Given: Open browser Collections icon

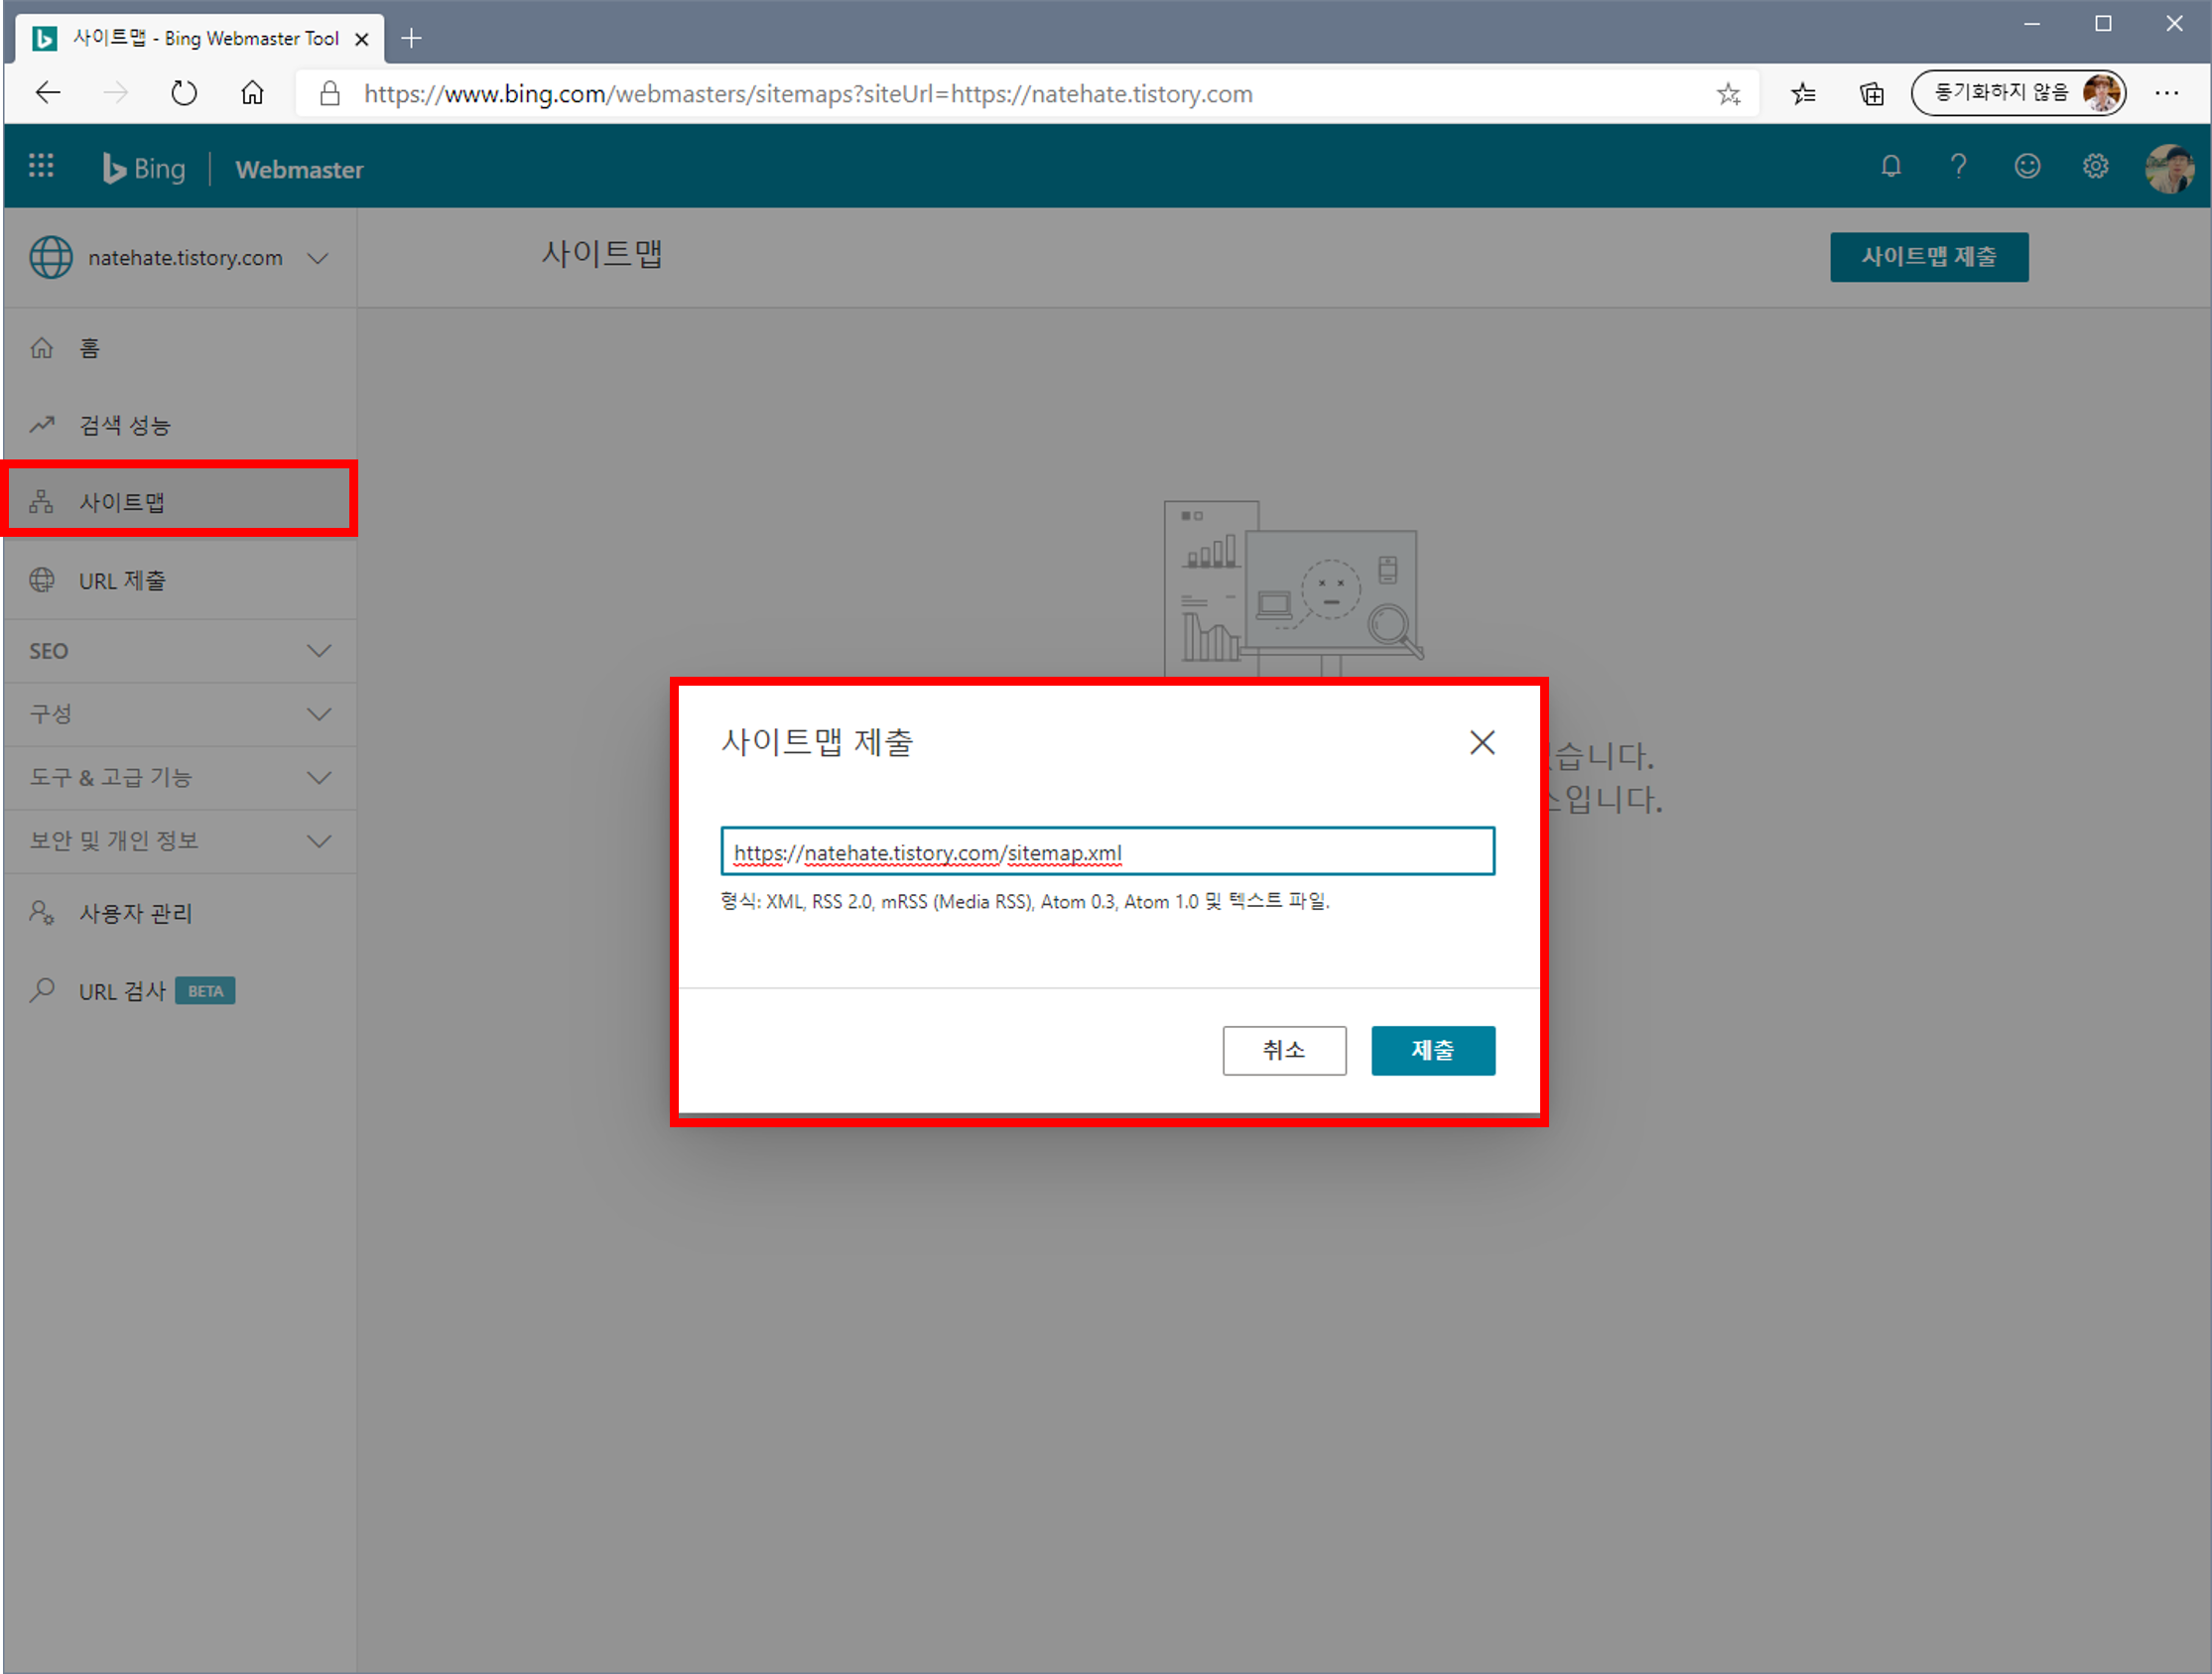Looking at the screenshot, I should [x=1871, y=94].
